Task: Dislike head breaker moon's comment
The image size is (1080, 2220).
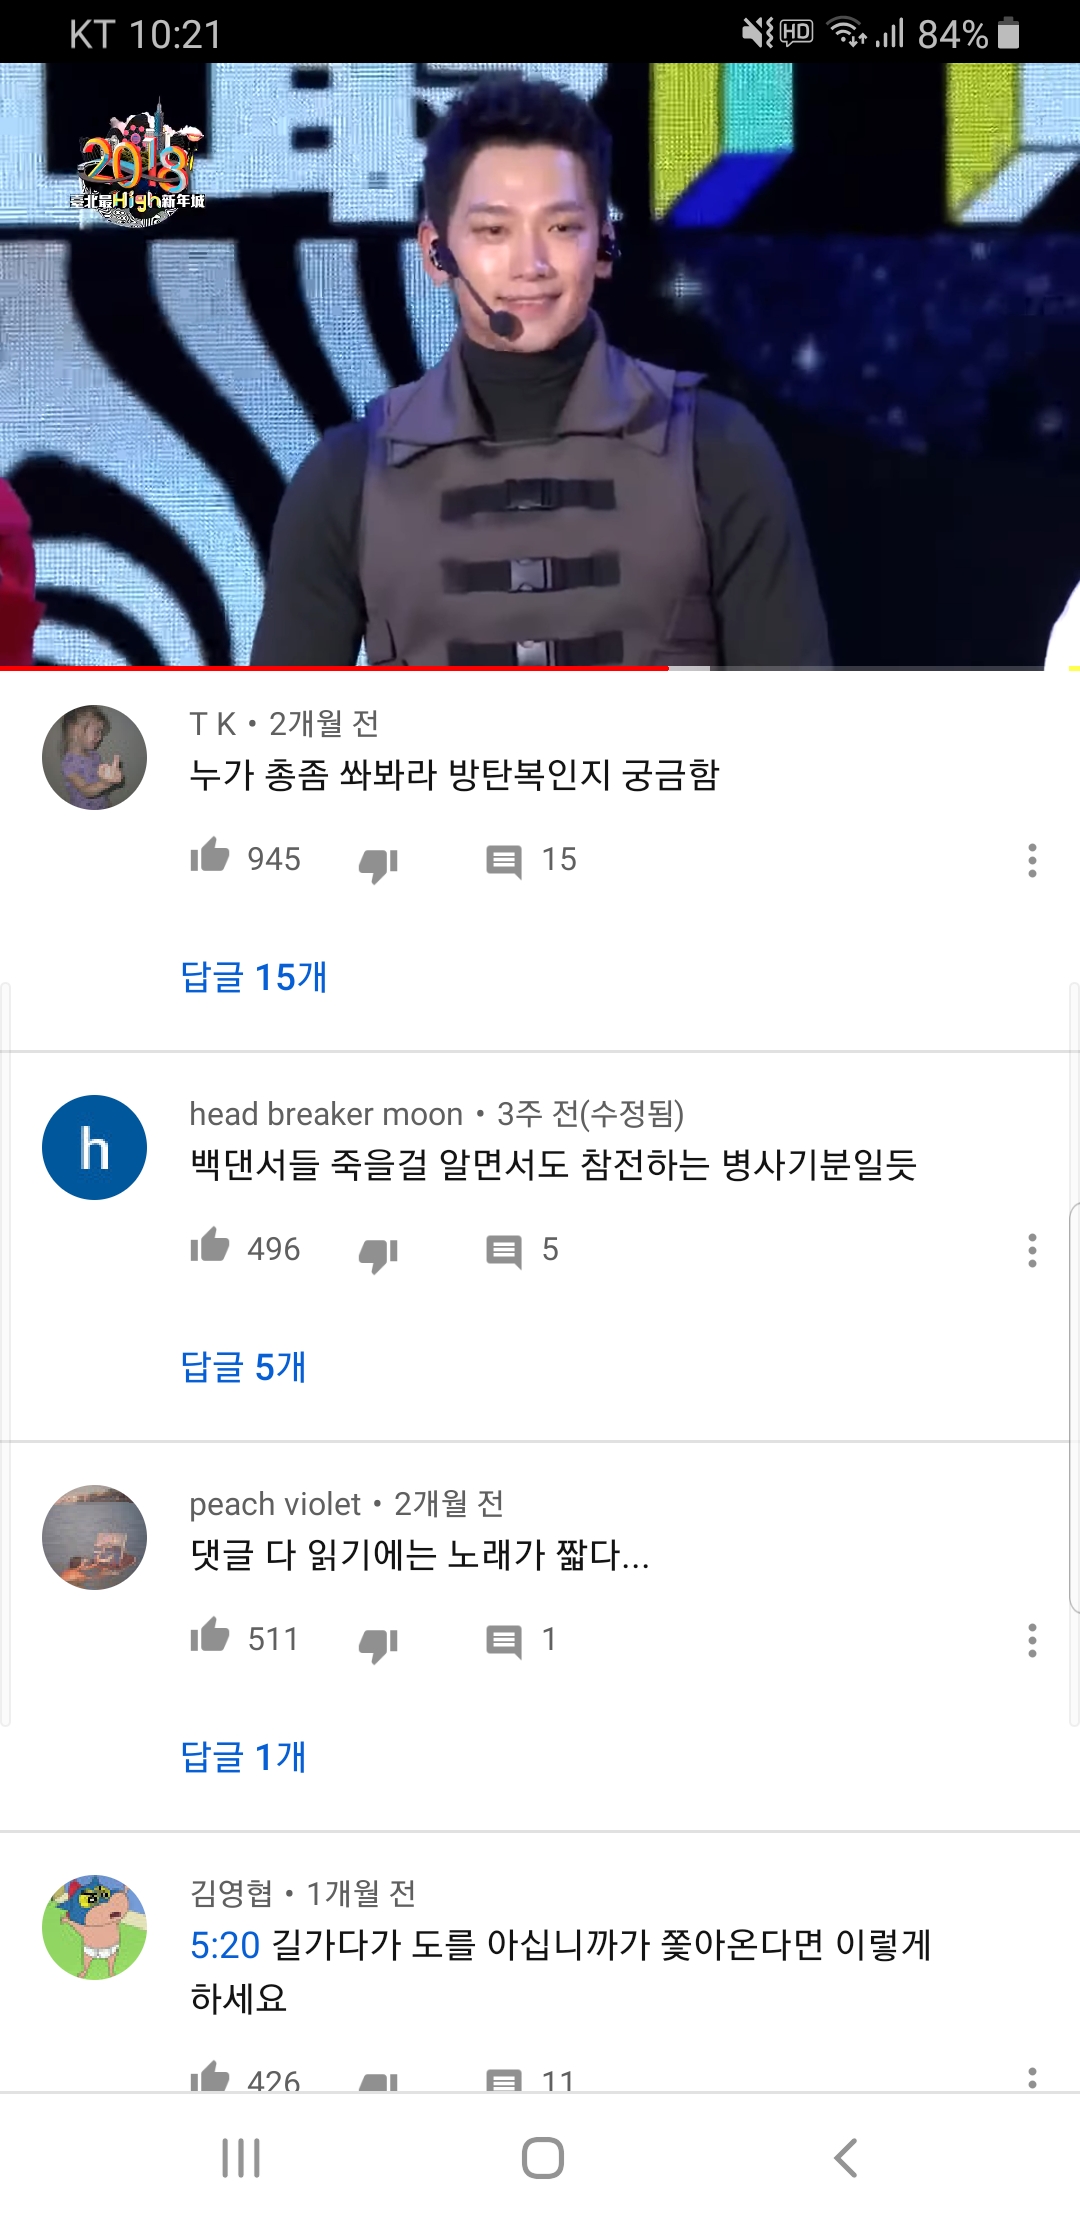Action: click(379, 1254)
